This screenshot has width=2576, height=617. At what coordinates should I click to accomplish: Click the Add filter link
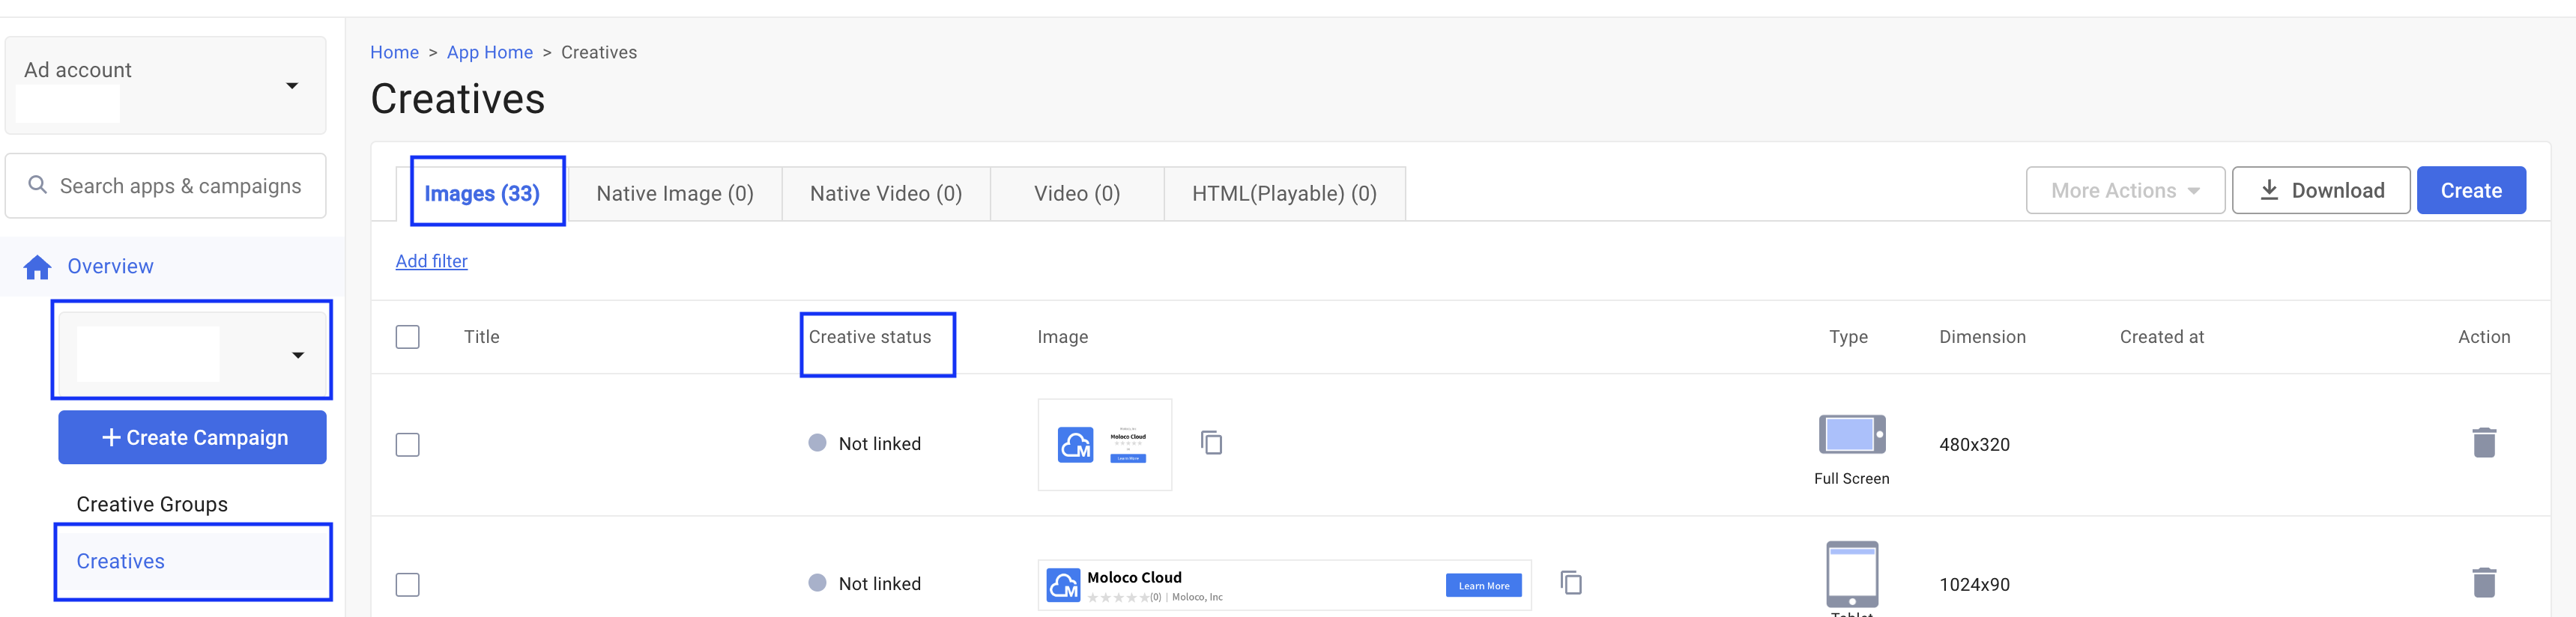[431, 261]
